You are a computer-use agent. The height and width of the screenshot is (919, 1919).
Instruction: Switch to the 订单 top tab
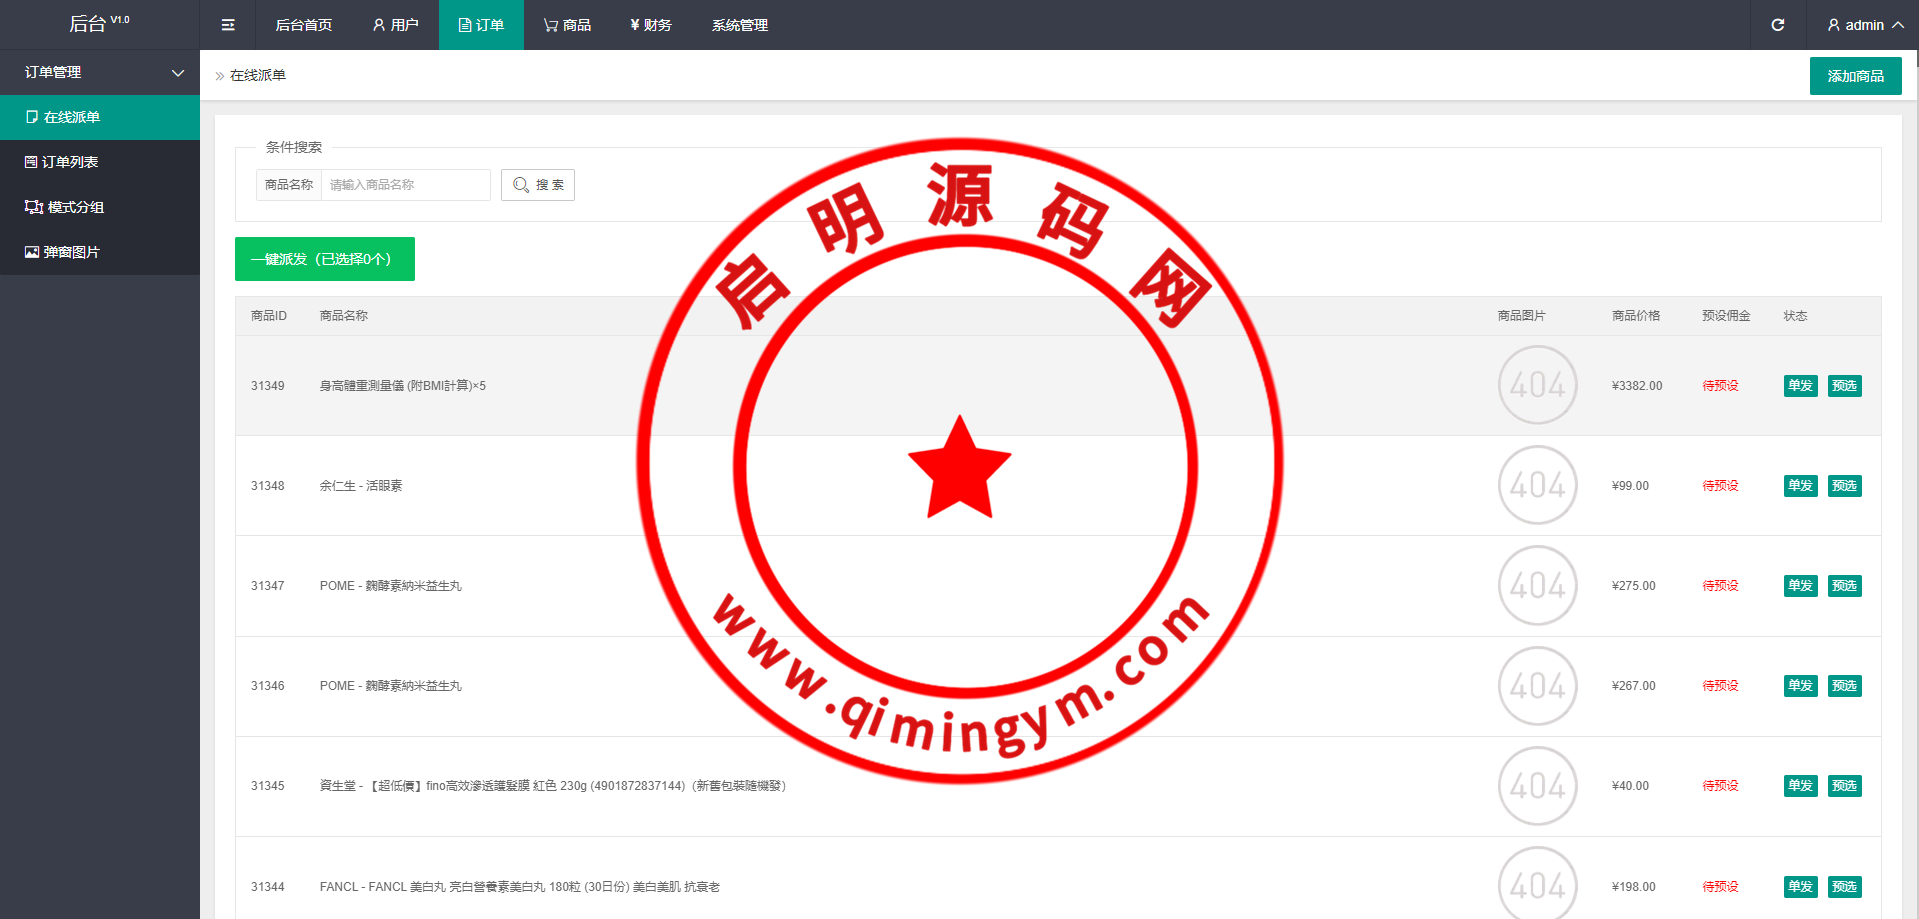coord(481,25)
